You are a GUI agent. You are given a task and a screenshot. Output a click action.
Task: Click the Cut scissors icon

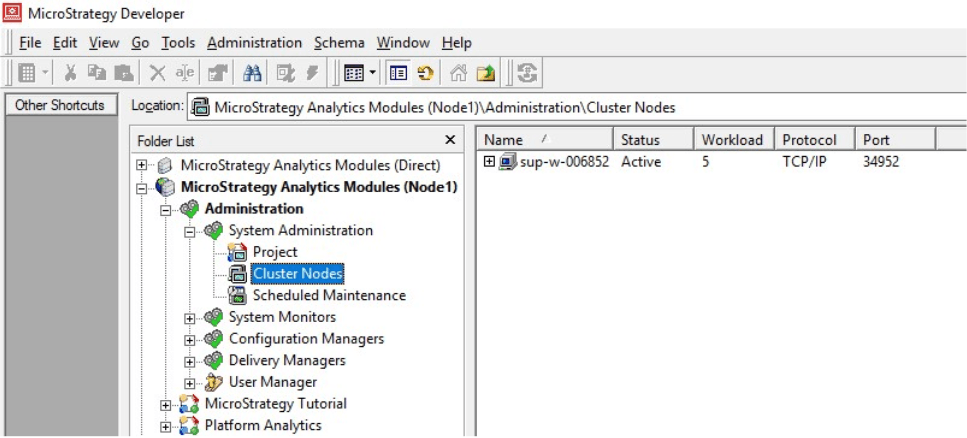point(70,73)
